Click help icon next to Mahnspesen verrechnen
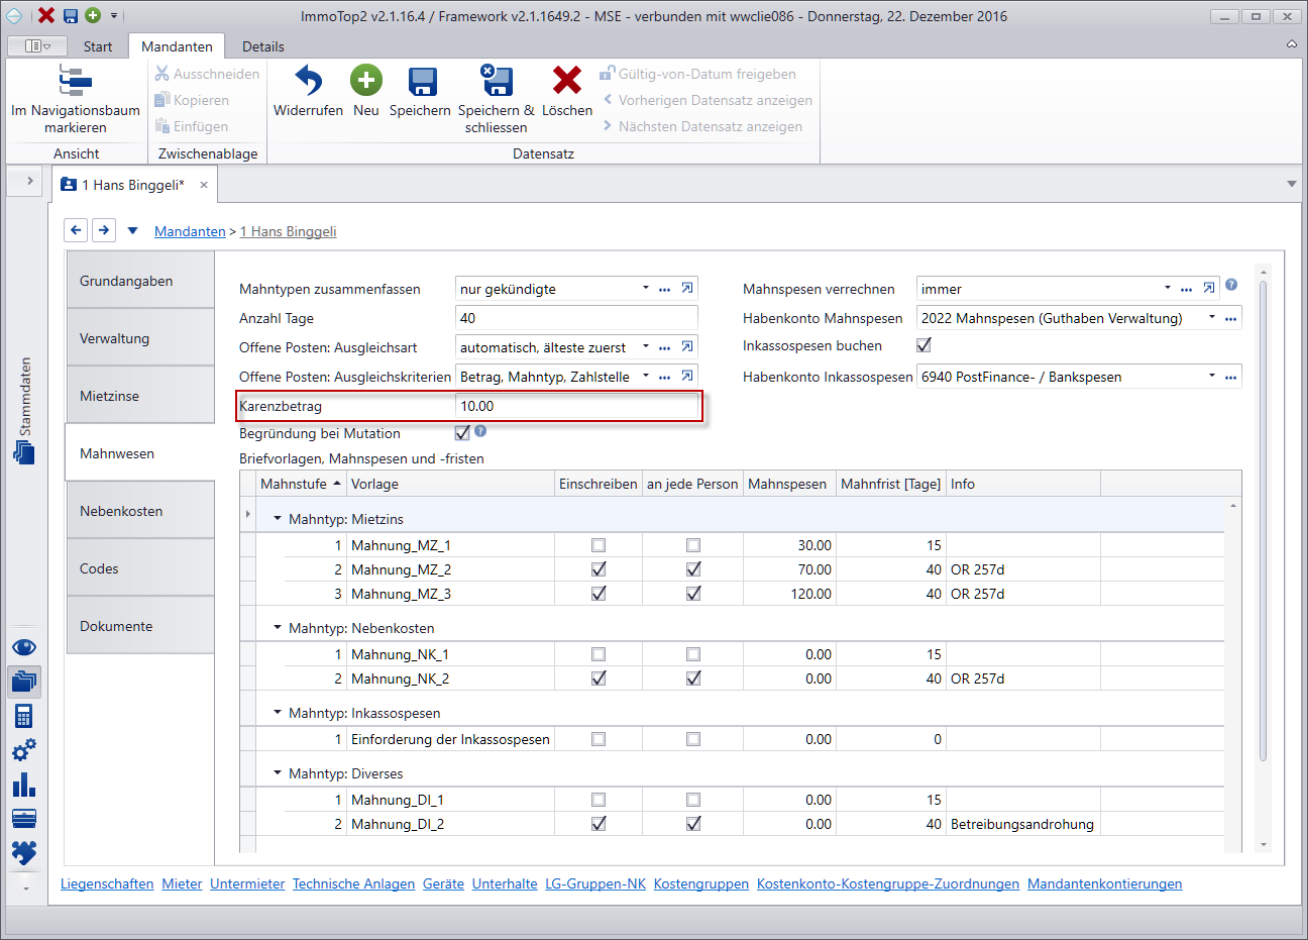 tap(1231, 285)
